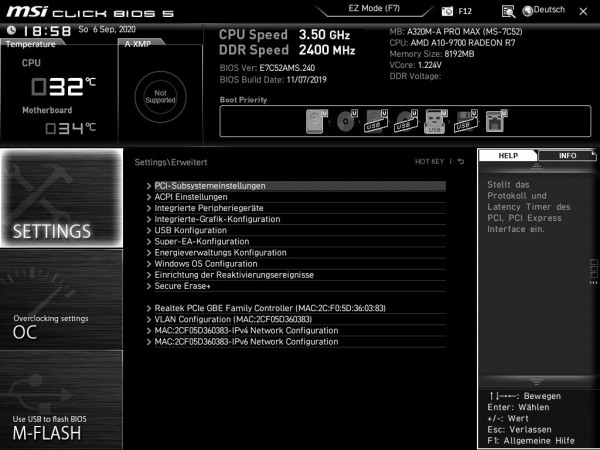Open VLAN Configuration entry
This screenshot has width=600, height=450.
click(296, 319)
